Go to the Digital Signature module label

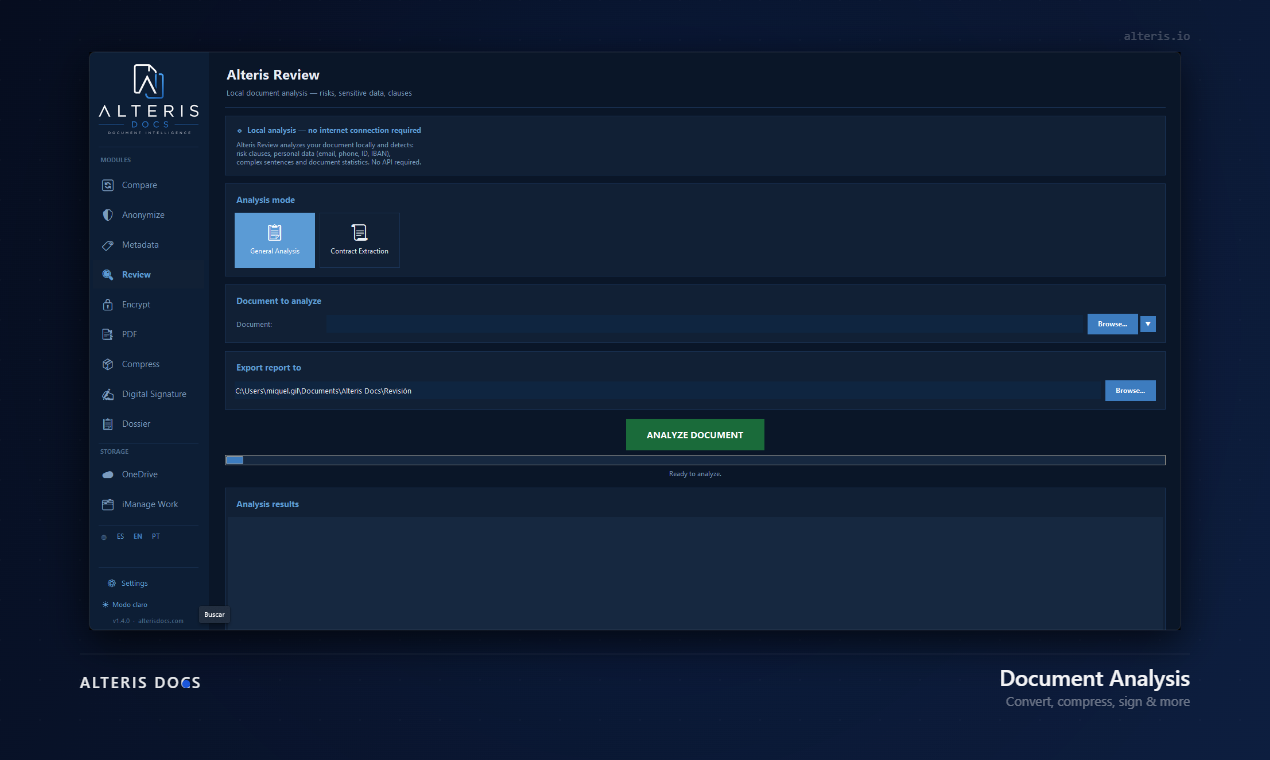point(154,395)
